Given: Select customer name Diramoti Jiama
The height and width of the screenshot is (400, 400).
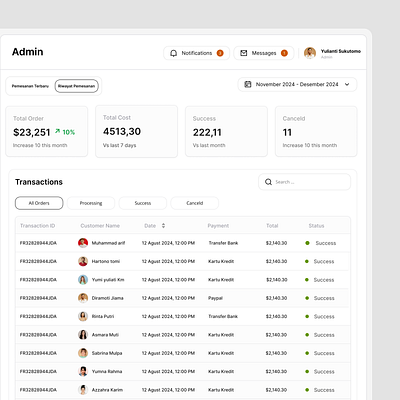Looking at the screenshot, I should pyautogui.click(x=107, y=298).
